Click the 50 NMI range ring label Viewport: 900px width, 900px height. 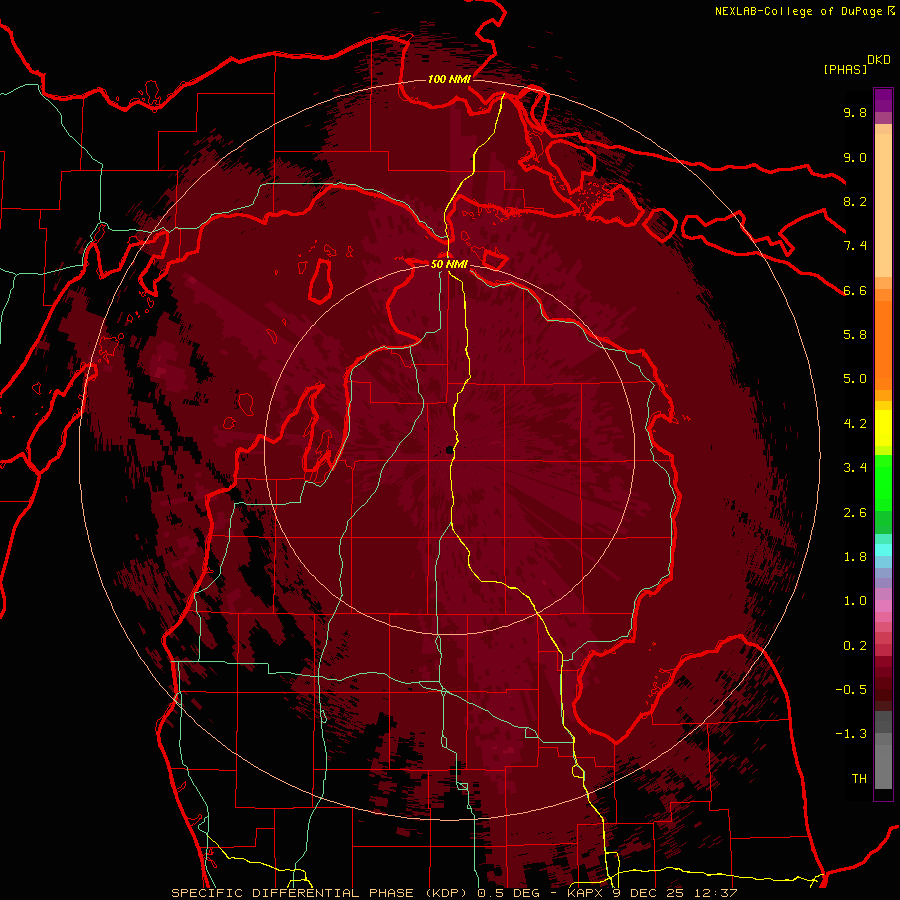click(449, 265)
